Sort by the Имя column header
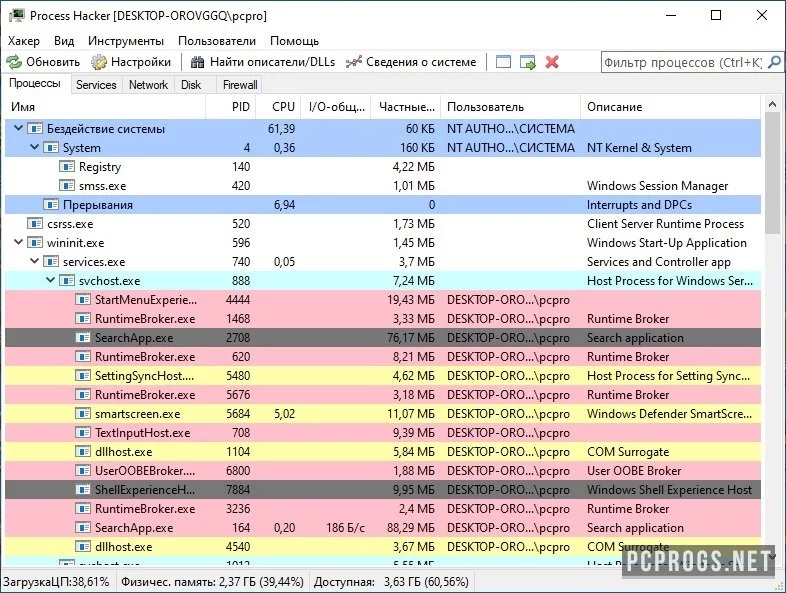The height and width of the screenshot is (593, 786). (x=105, y=107)
